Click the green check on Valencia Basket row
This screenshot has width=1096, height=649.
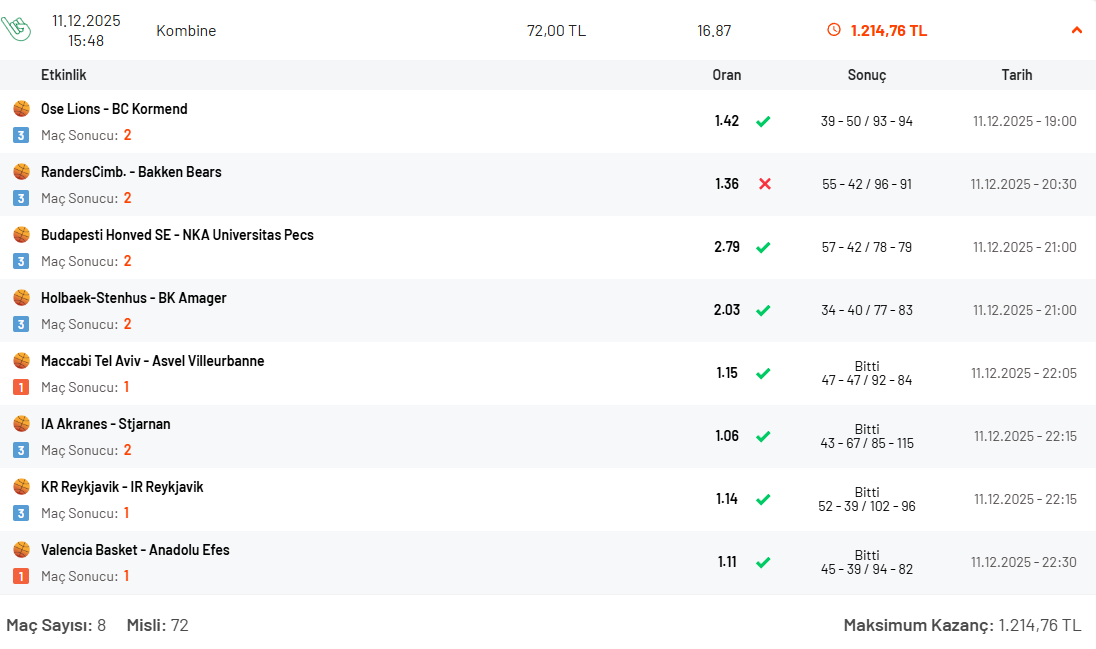point(763,562)
